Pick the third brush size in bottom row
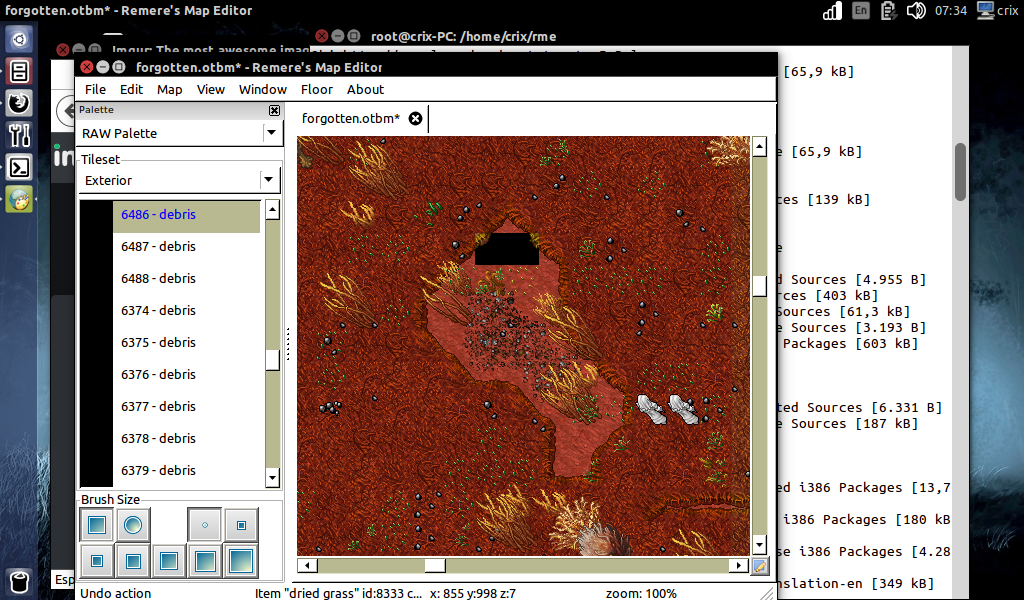The height and width of the screenshot is (600, 1024). point(168,561)
